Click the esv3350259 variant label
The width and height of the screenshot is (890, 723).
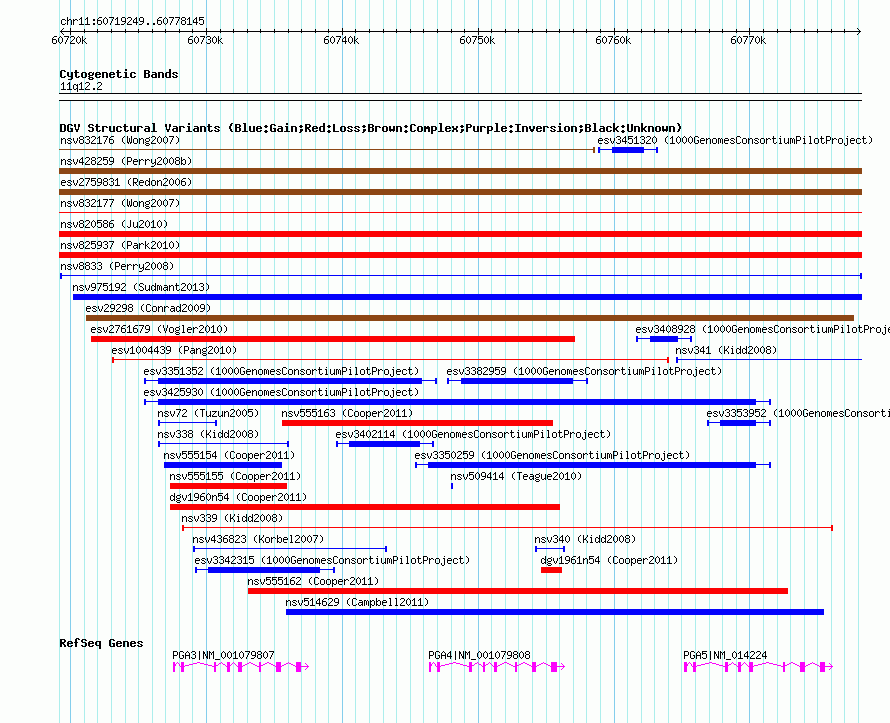click(552, 455)
